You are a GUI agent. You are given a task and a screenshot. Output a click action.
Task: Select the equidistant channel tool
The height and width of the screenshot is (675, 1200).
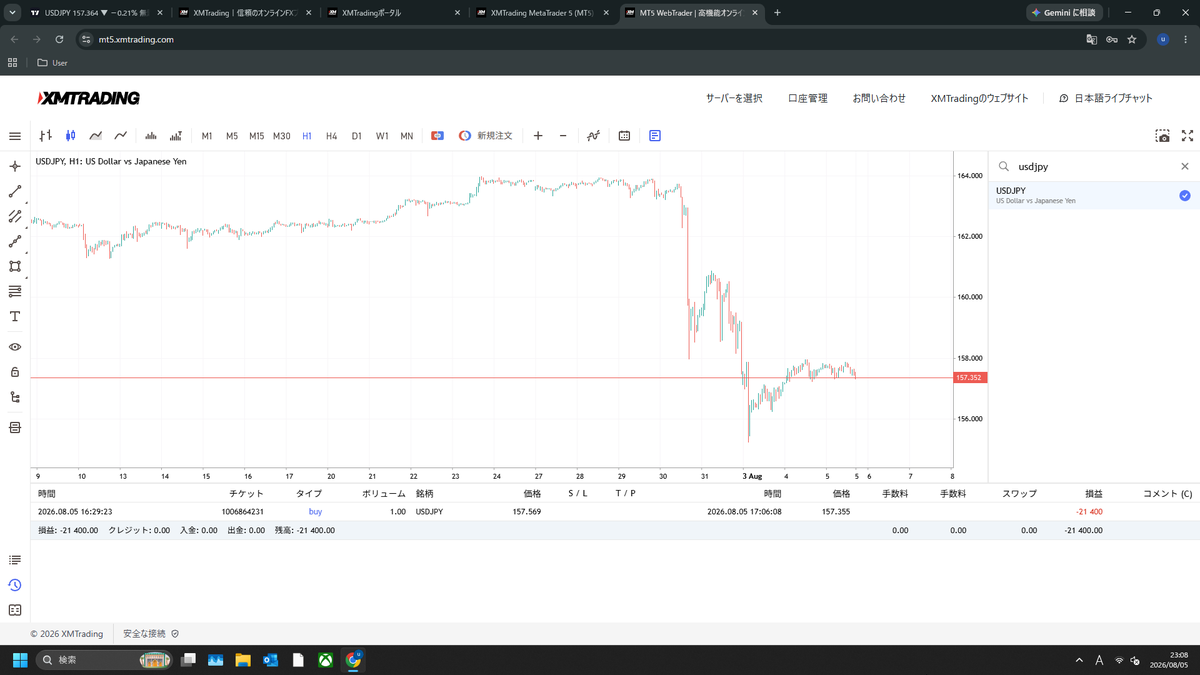[15, 216]
